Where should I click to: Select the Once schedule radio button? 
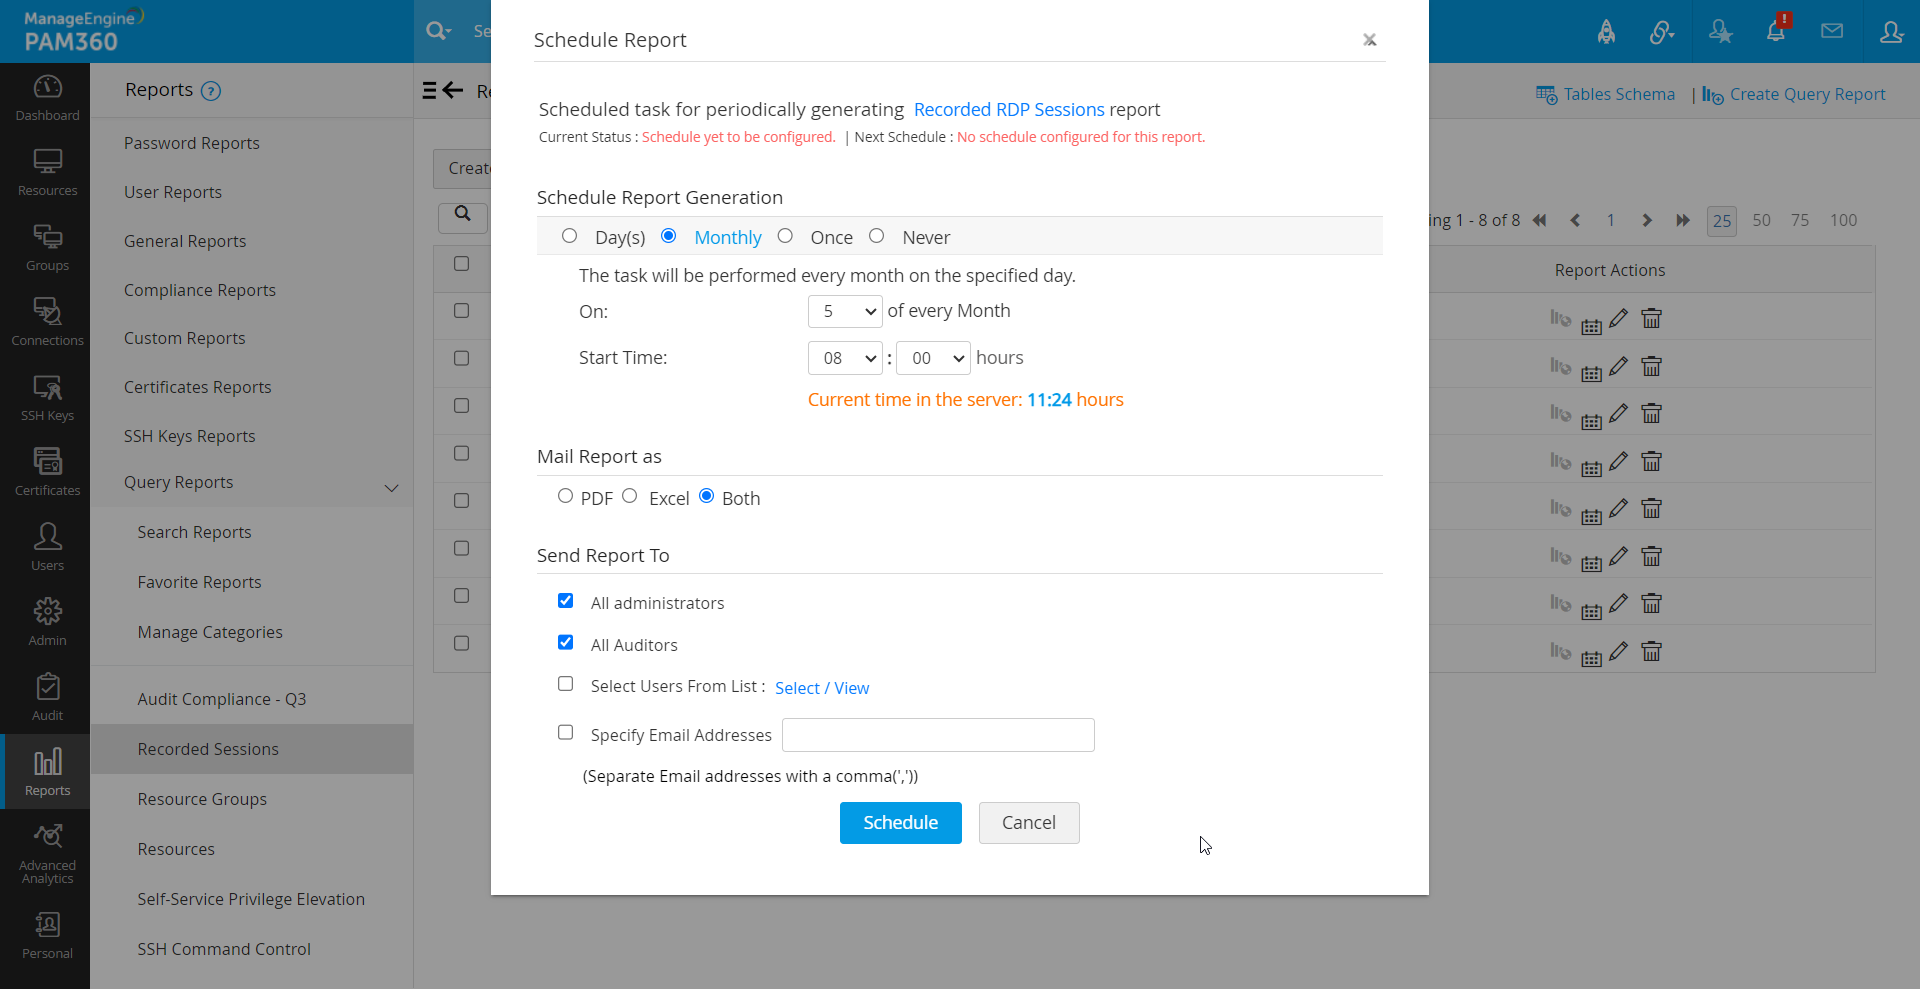pyautogui.click(x=785, y=236)
